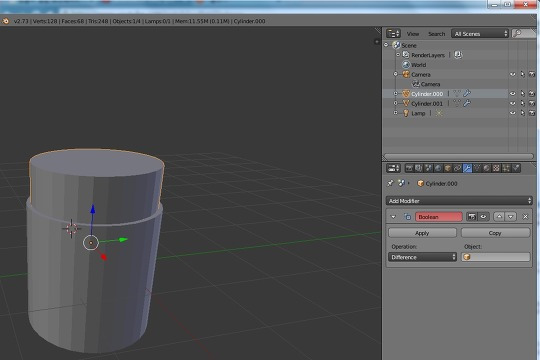The height and width of the screenshot is (360, 540).
Task: Open the Constraints properties tab
Action: pos(457,168)
